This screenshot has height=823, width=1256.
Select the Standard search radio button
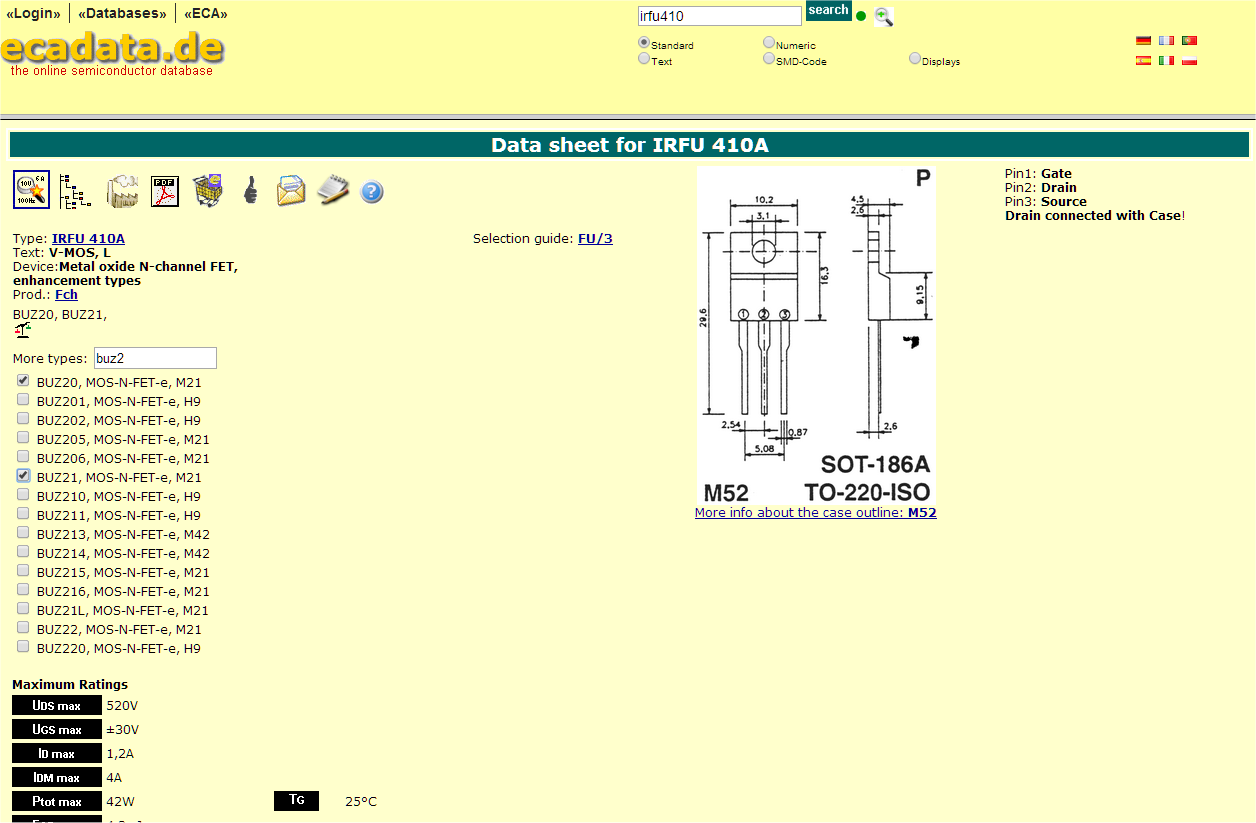point(644,43)
